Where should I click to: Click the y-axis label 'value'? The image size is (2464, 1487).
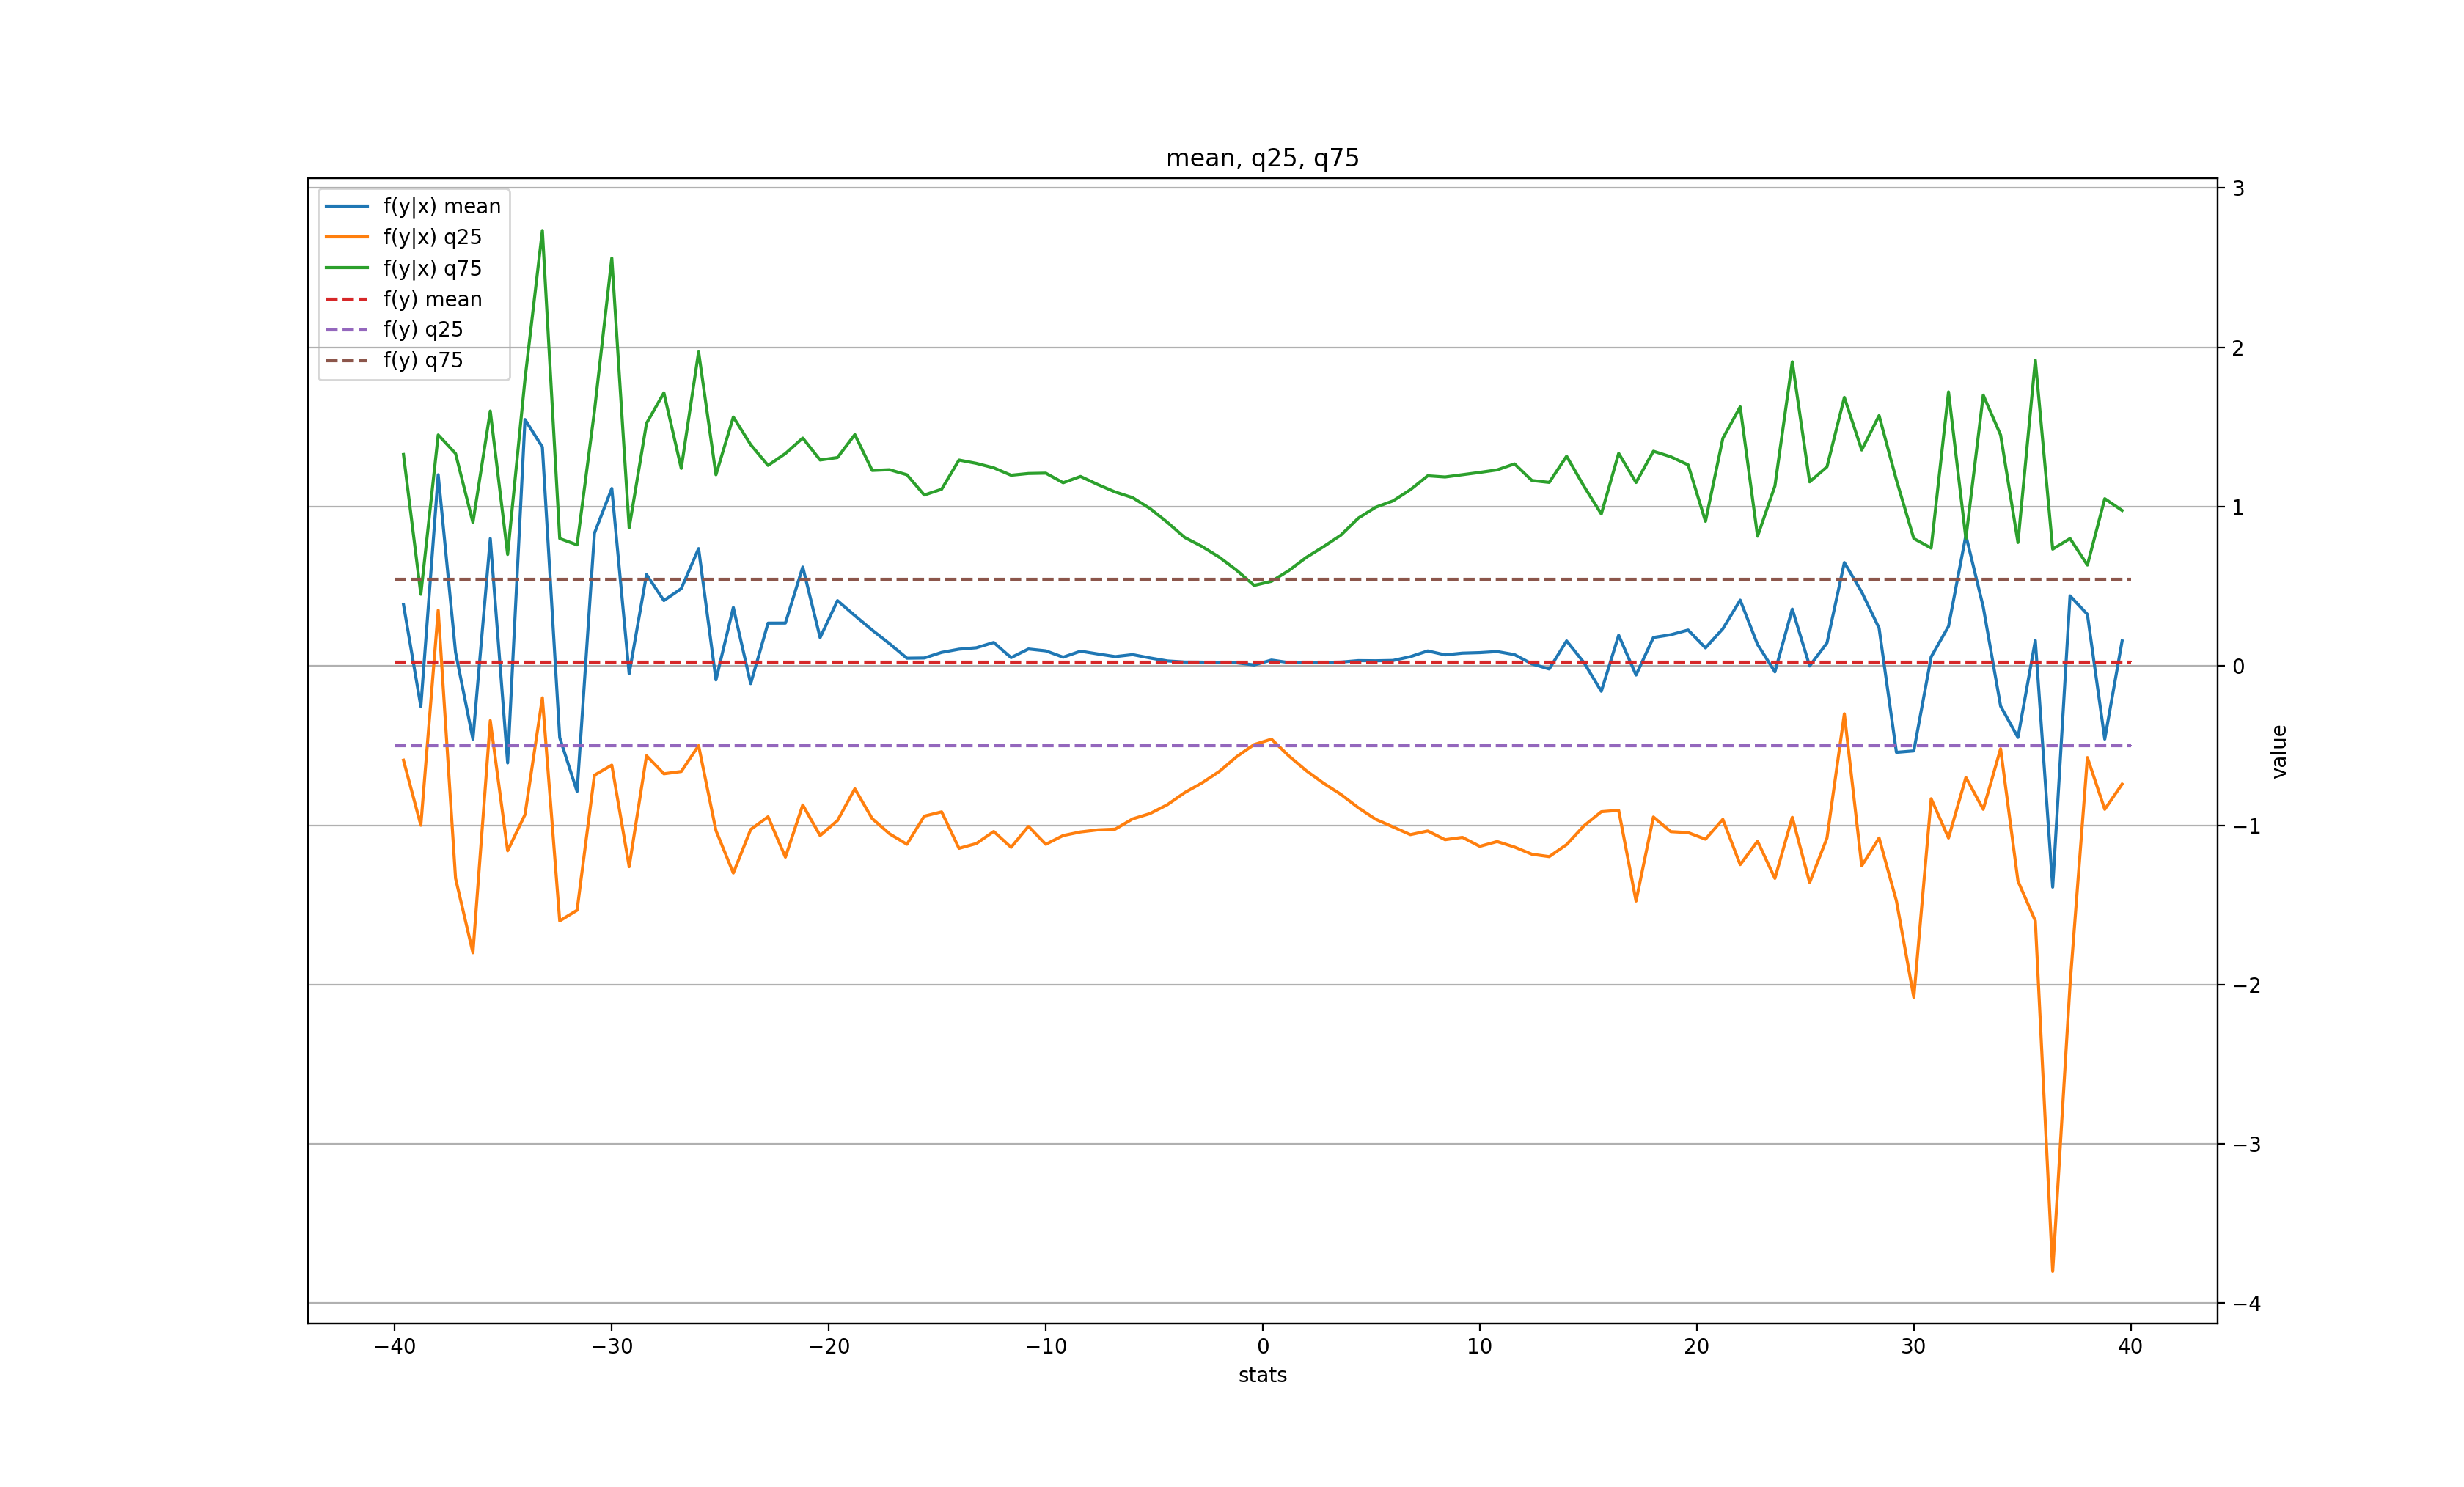coord(2279,751)
